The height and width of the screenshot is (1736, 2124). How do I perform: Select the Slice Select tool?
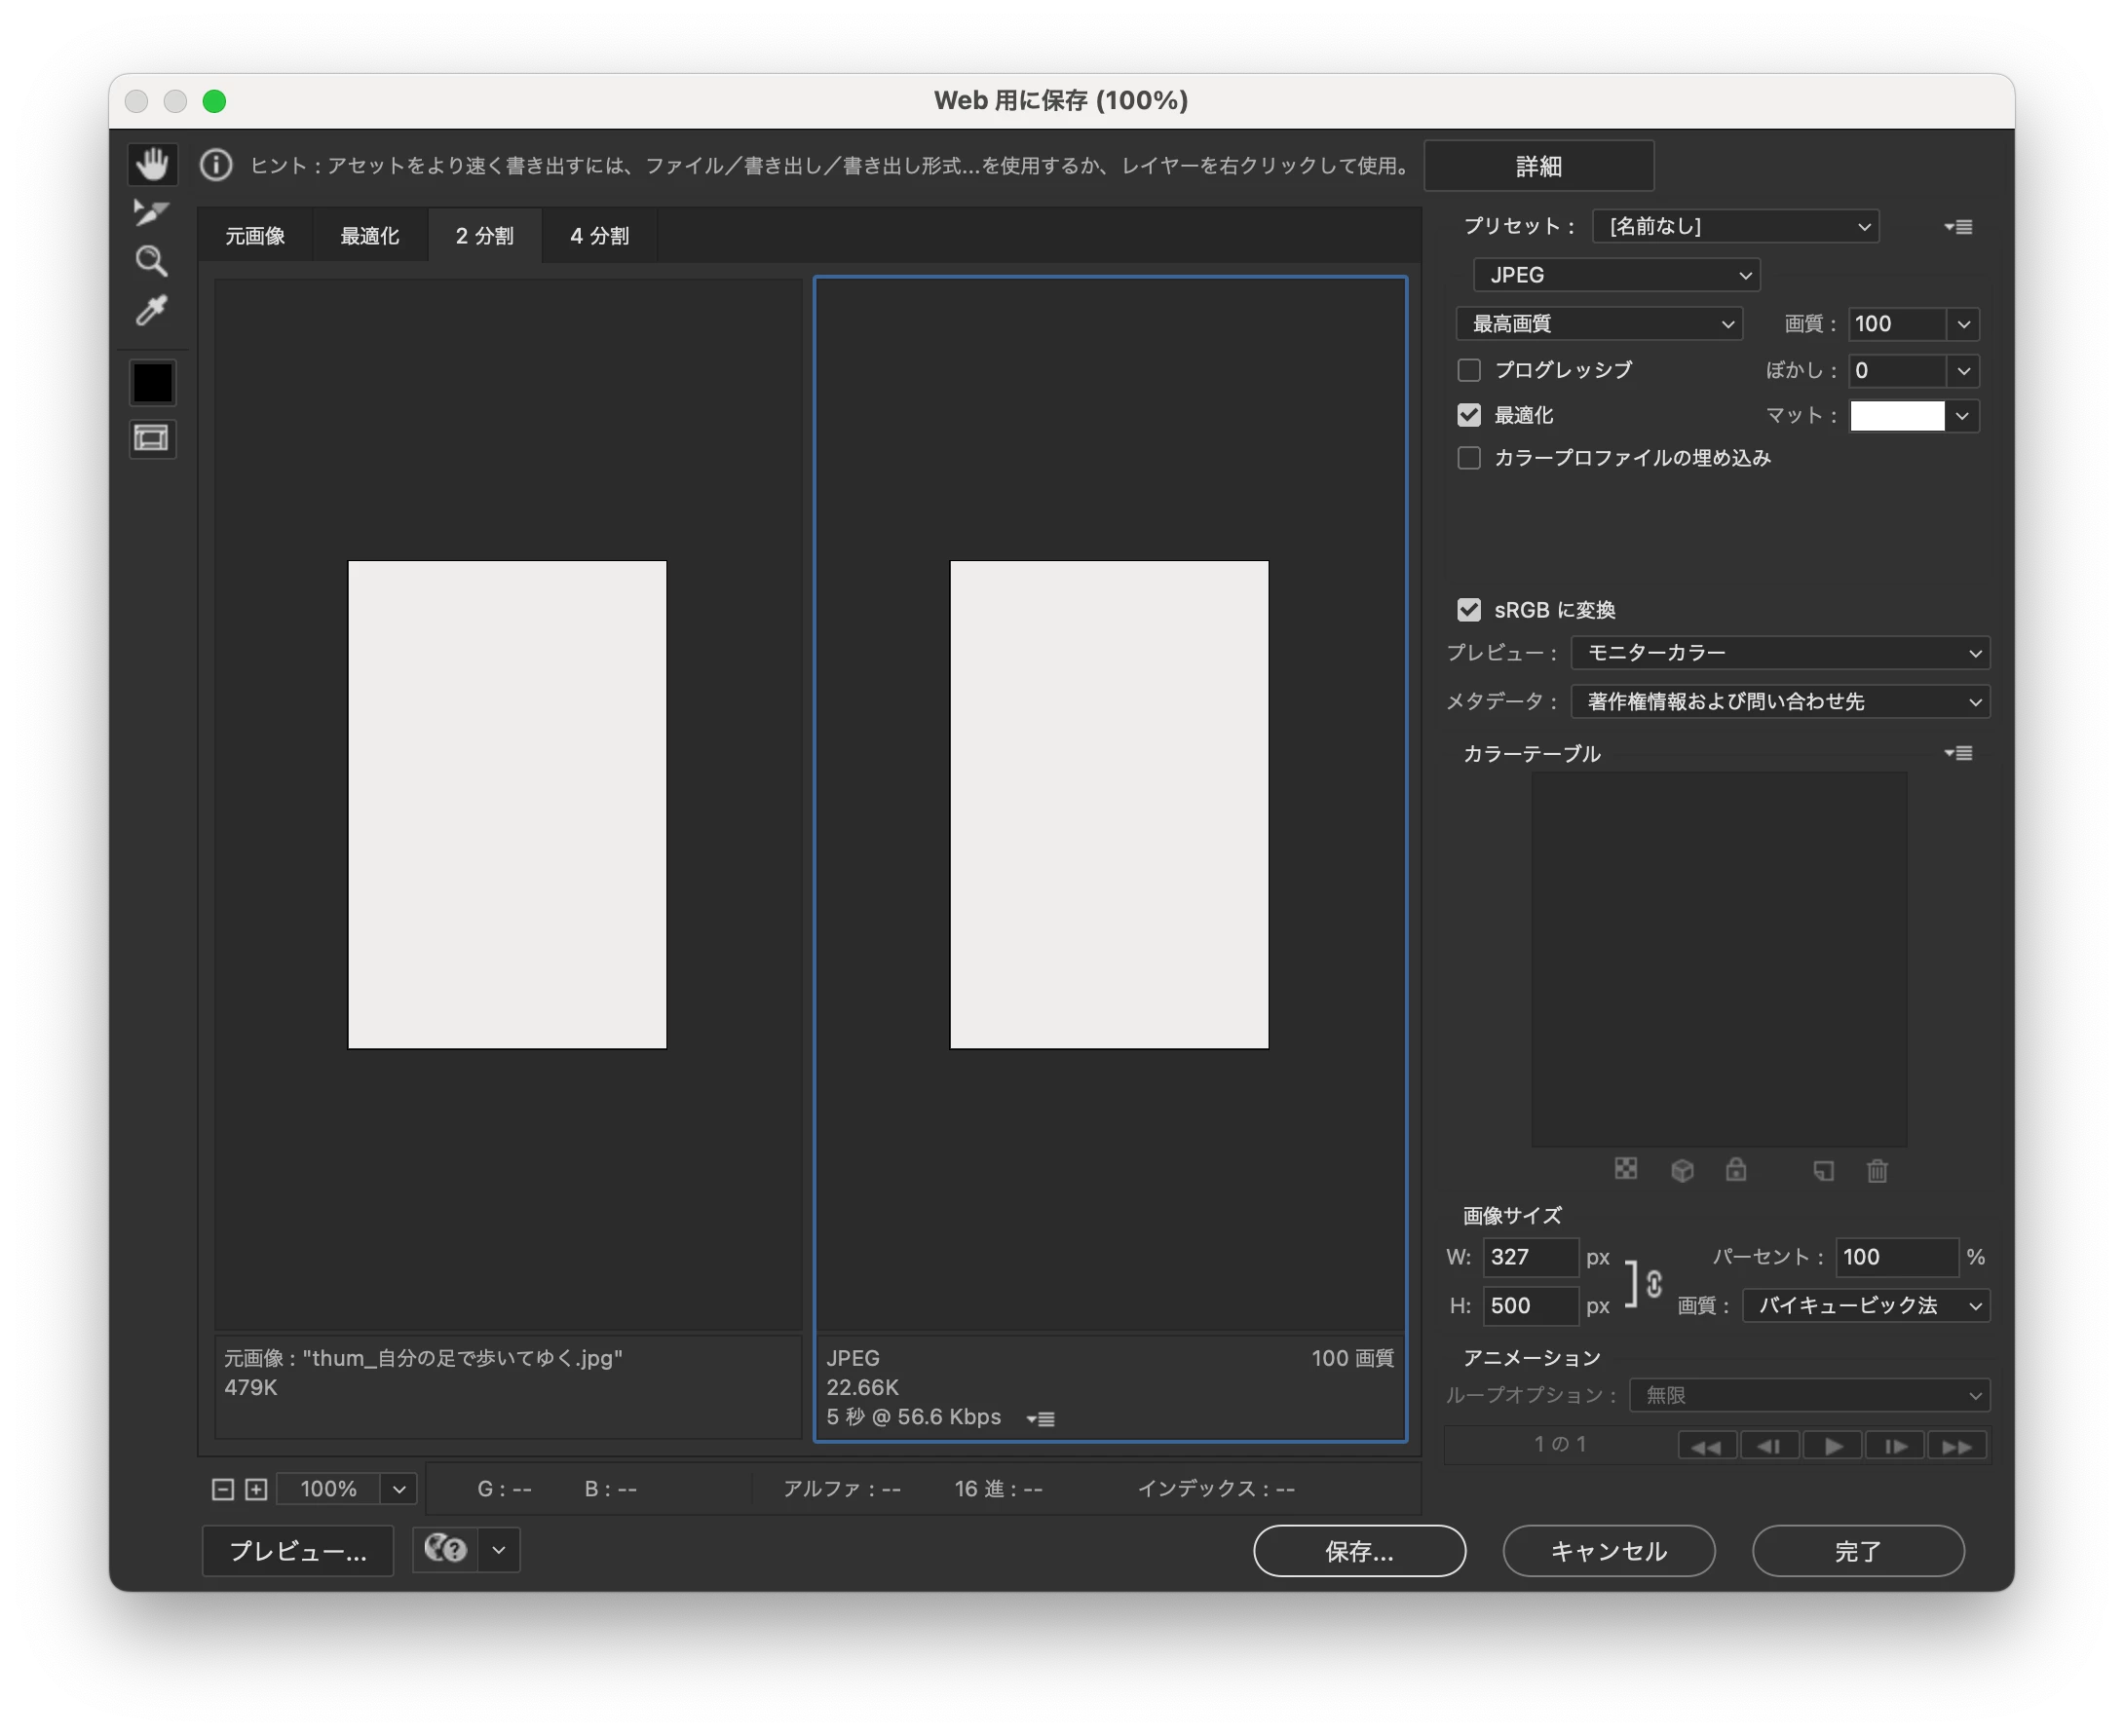(x=152, y=212)
